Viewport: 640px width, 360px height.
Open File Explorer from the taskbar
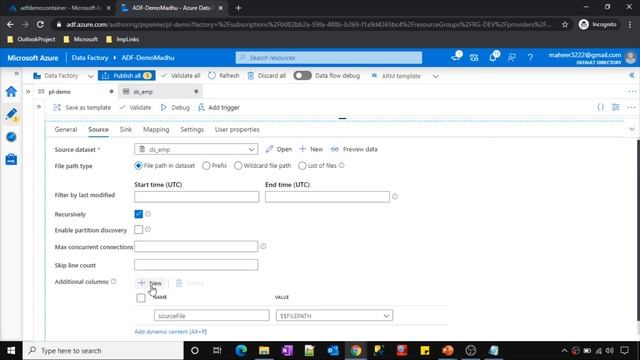[x=264, y=351]
